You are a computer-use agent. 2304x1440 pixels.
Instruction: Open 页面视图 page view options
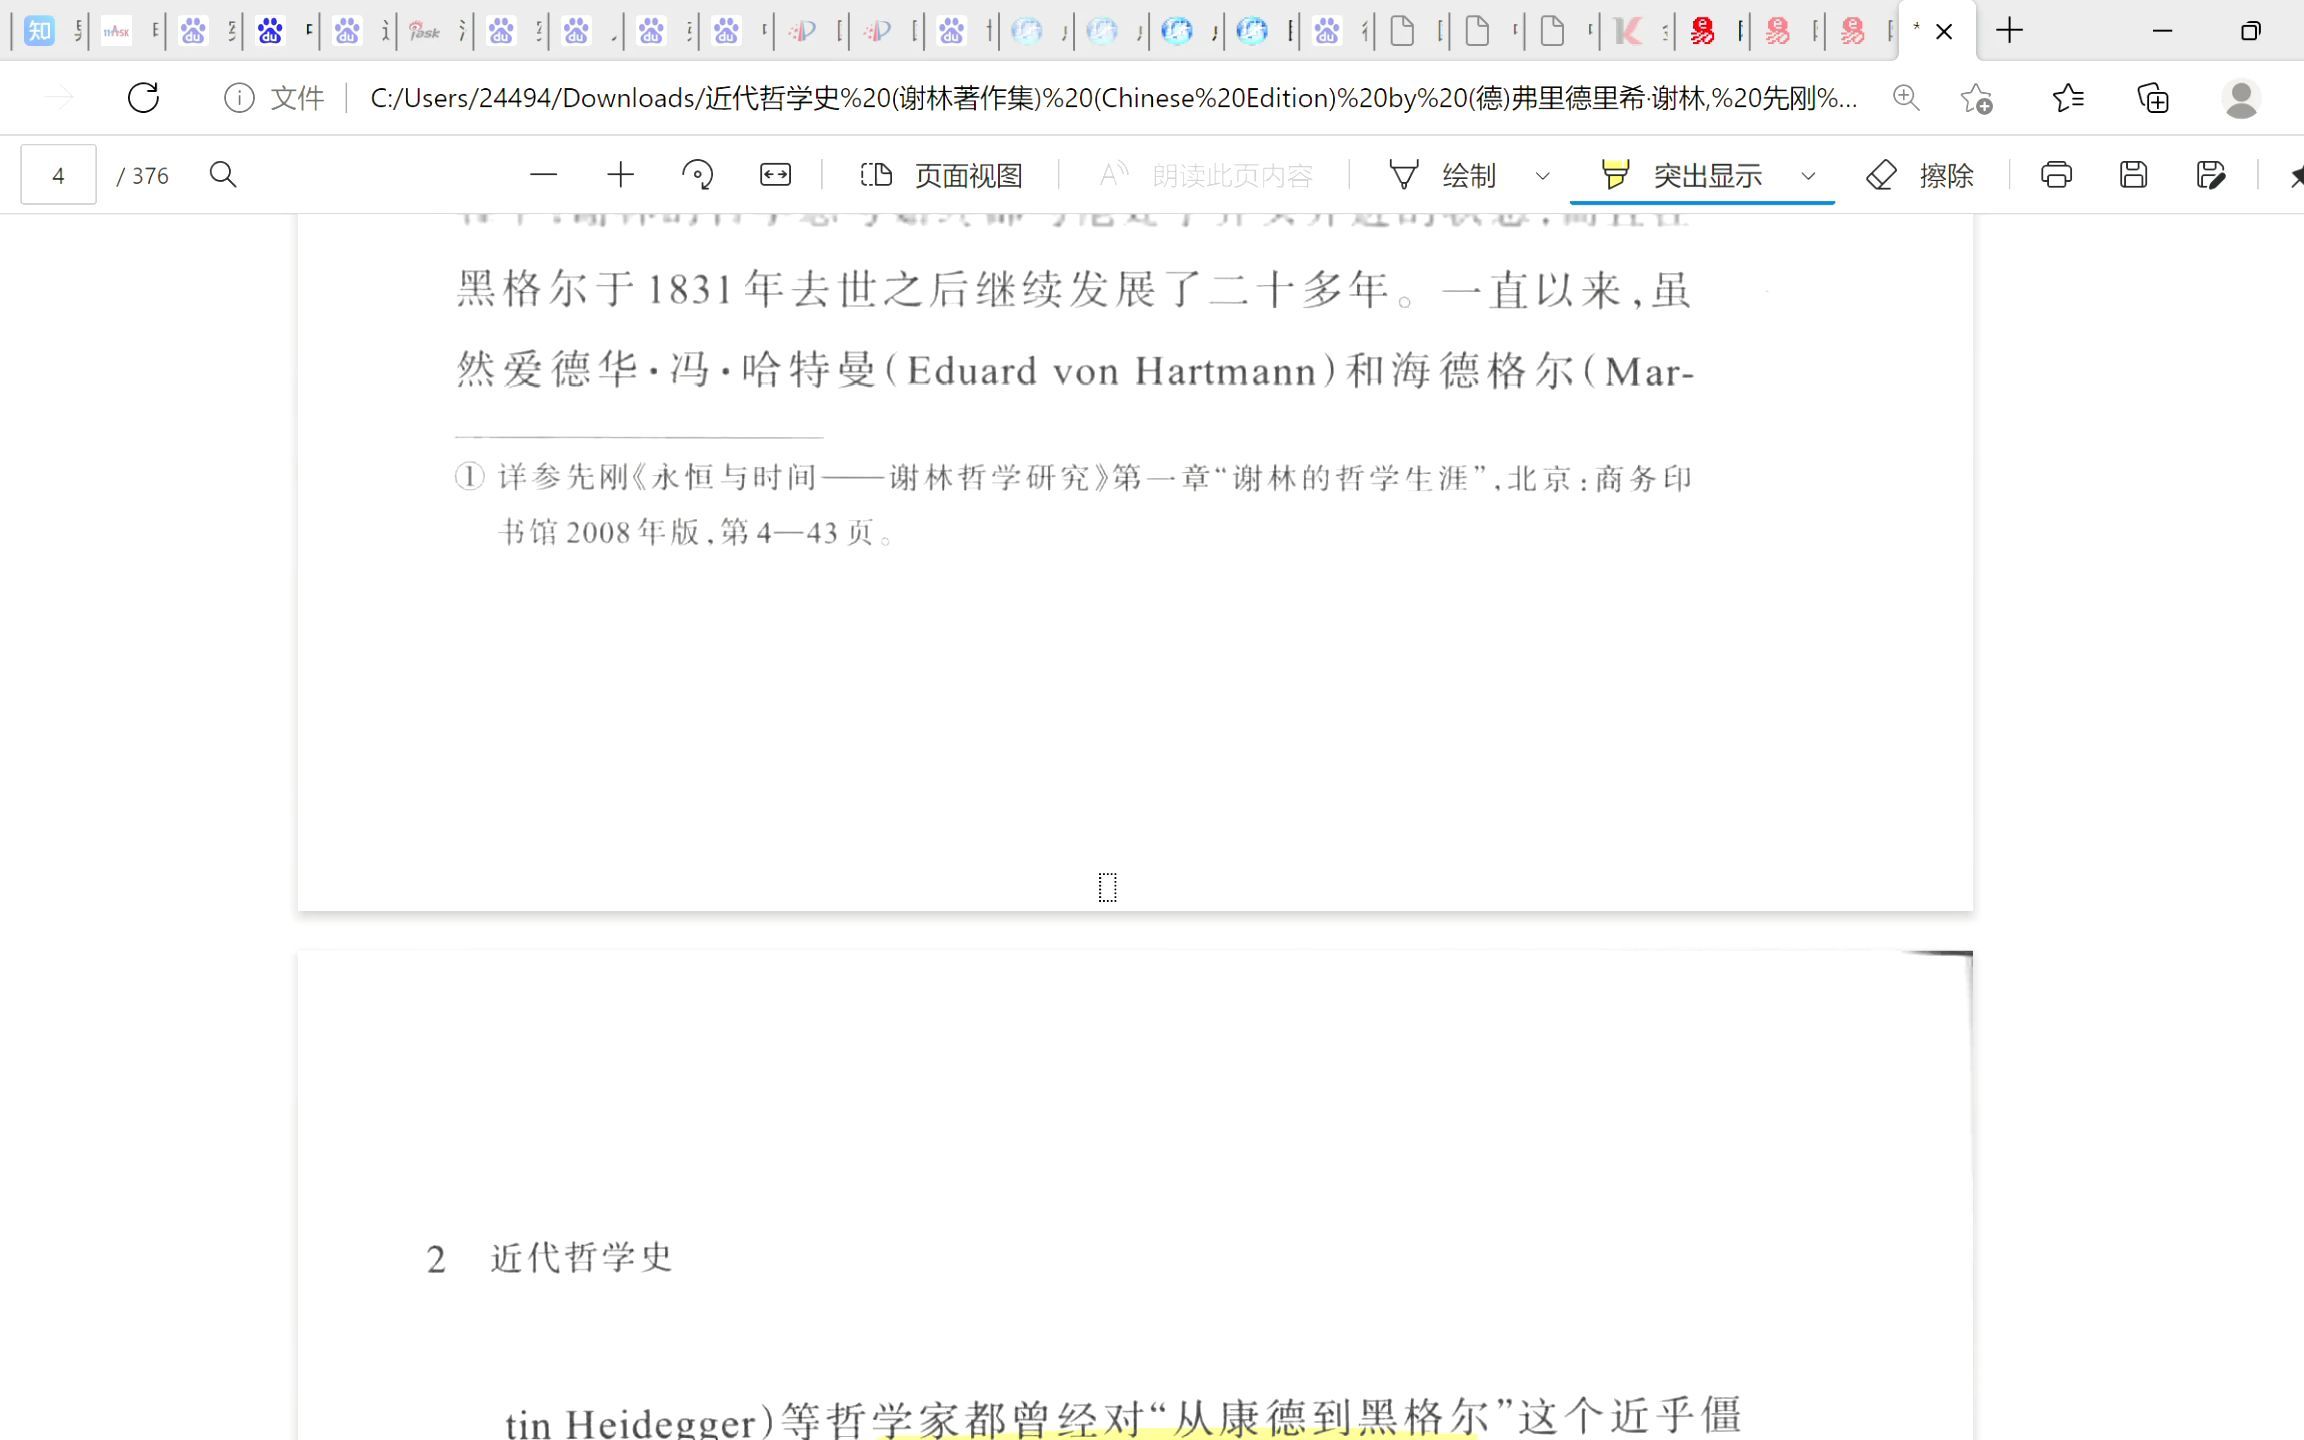tap(941, 175)
